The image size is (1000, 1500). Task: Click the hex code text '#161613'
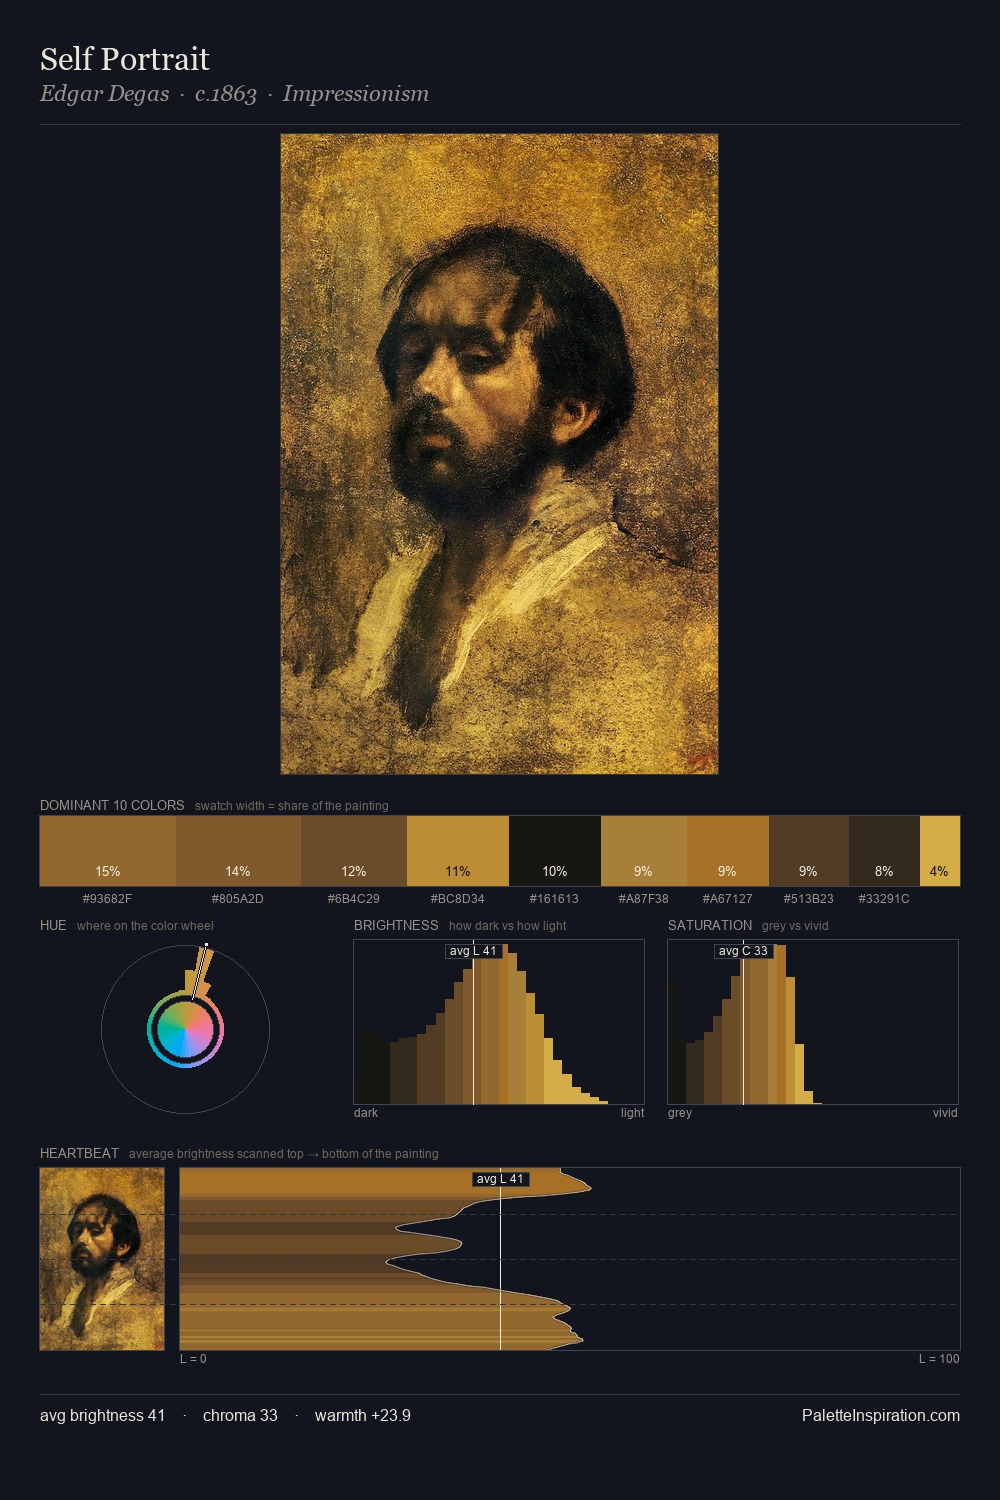[554, 899]
